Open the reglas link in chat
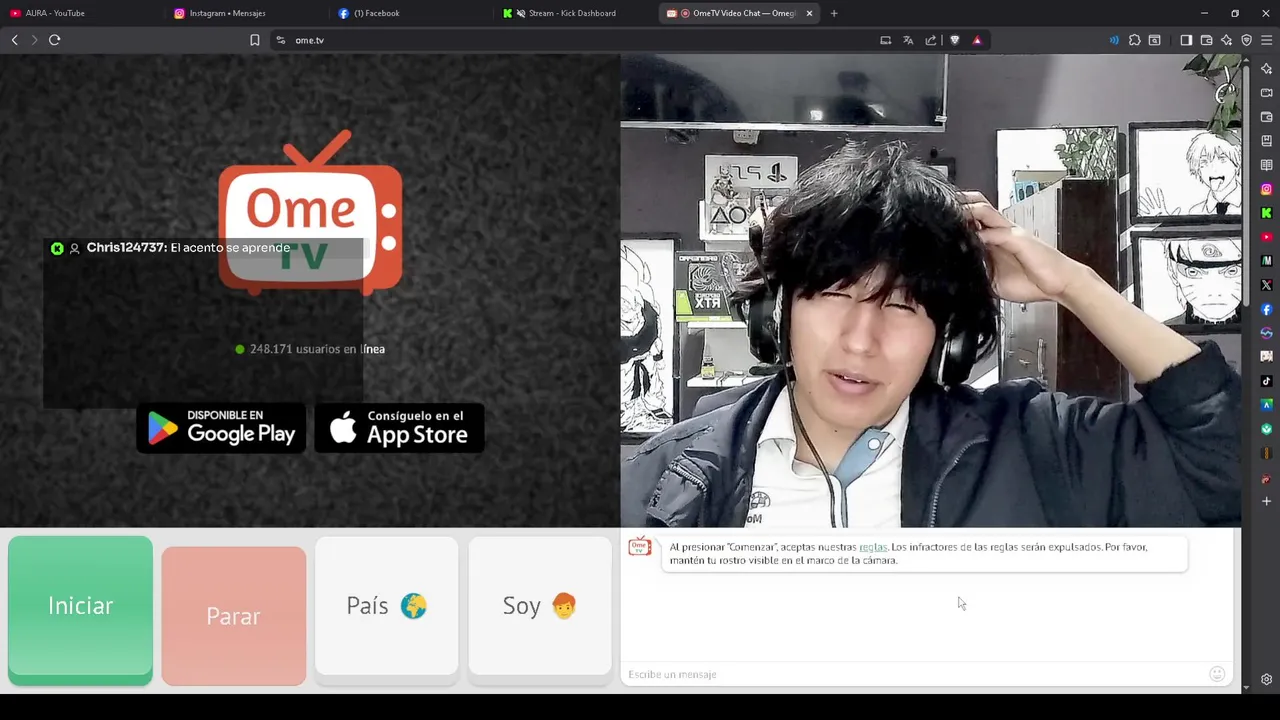Image resolution: width=1280 pixels, height=720 pixels. click(x=873, y=547)
